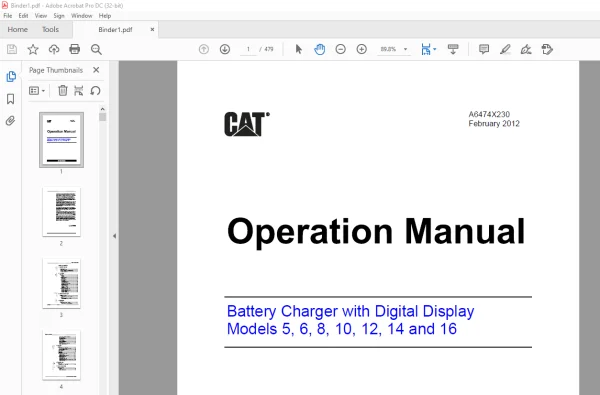Print the document using the printer icon
Image resolution: width=600 pixels, height=395 pixels.
coord(75,49)
